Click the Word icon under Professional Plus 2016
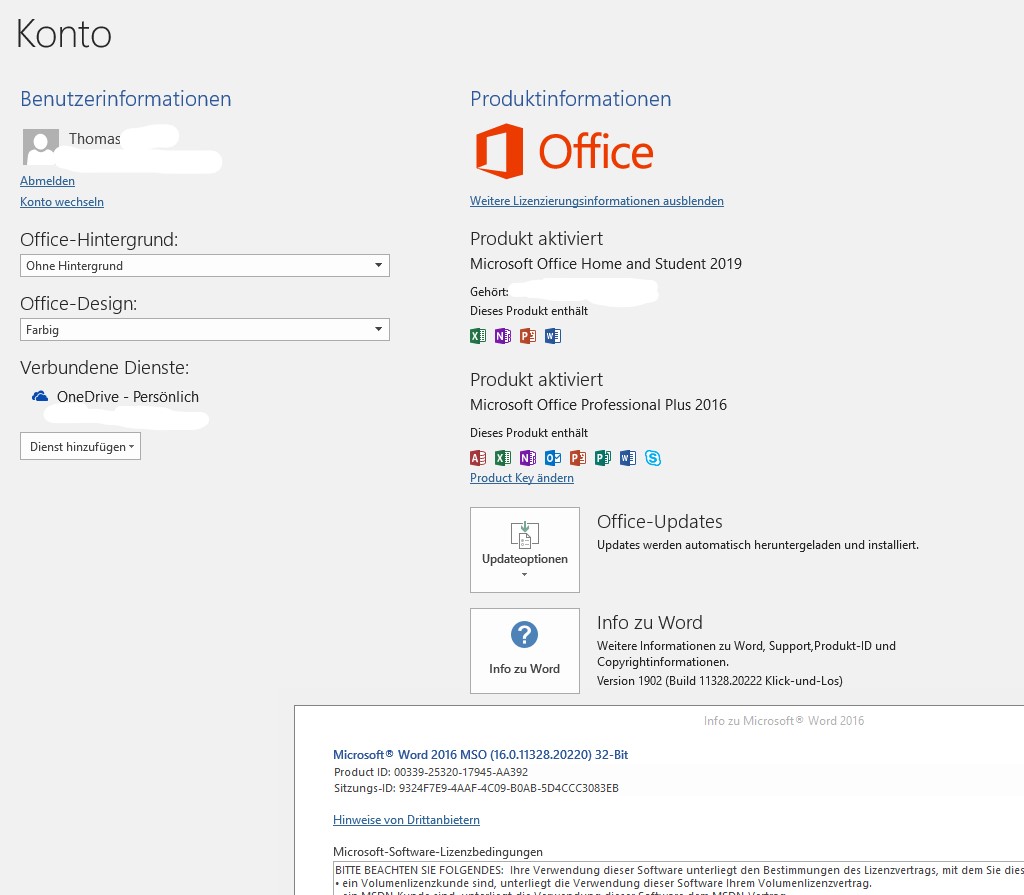This screenshot has height=895, width=1024. 628,458
